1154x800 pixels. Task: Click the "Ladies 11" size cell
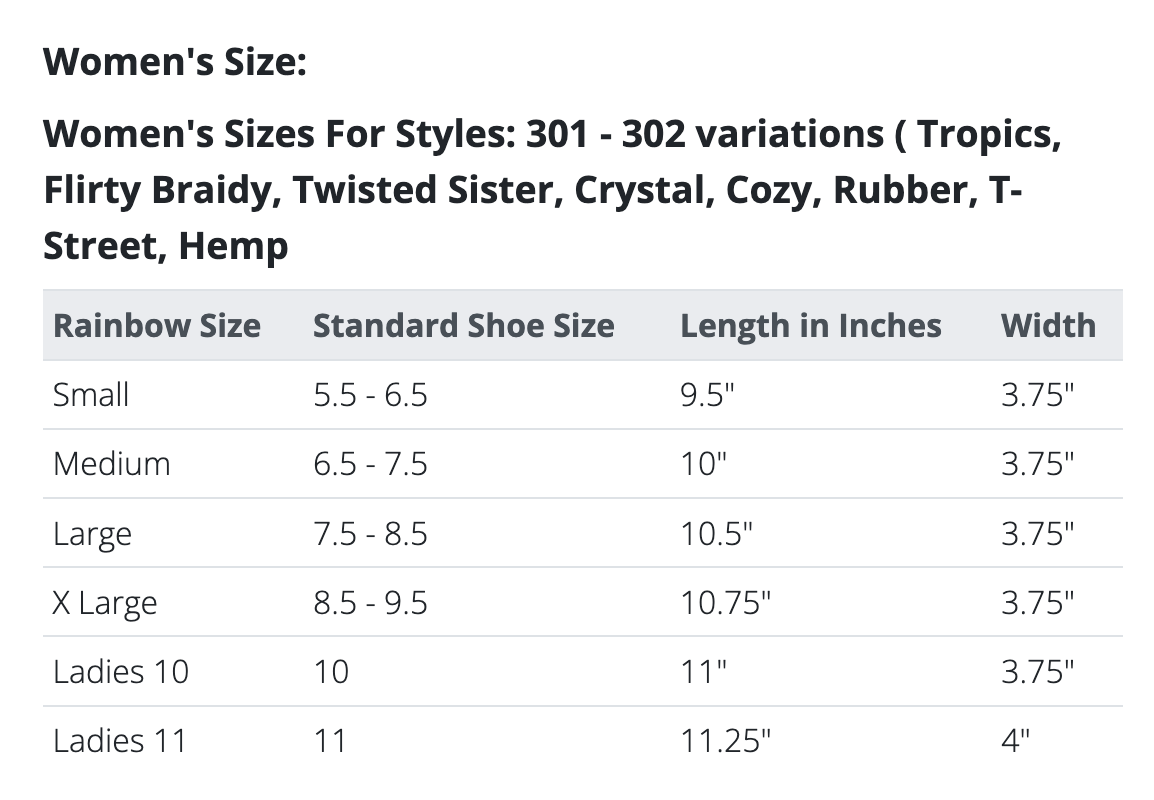pyautogui.click(x=120, y=741)
